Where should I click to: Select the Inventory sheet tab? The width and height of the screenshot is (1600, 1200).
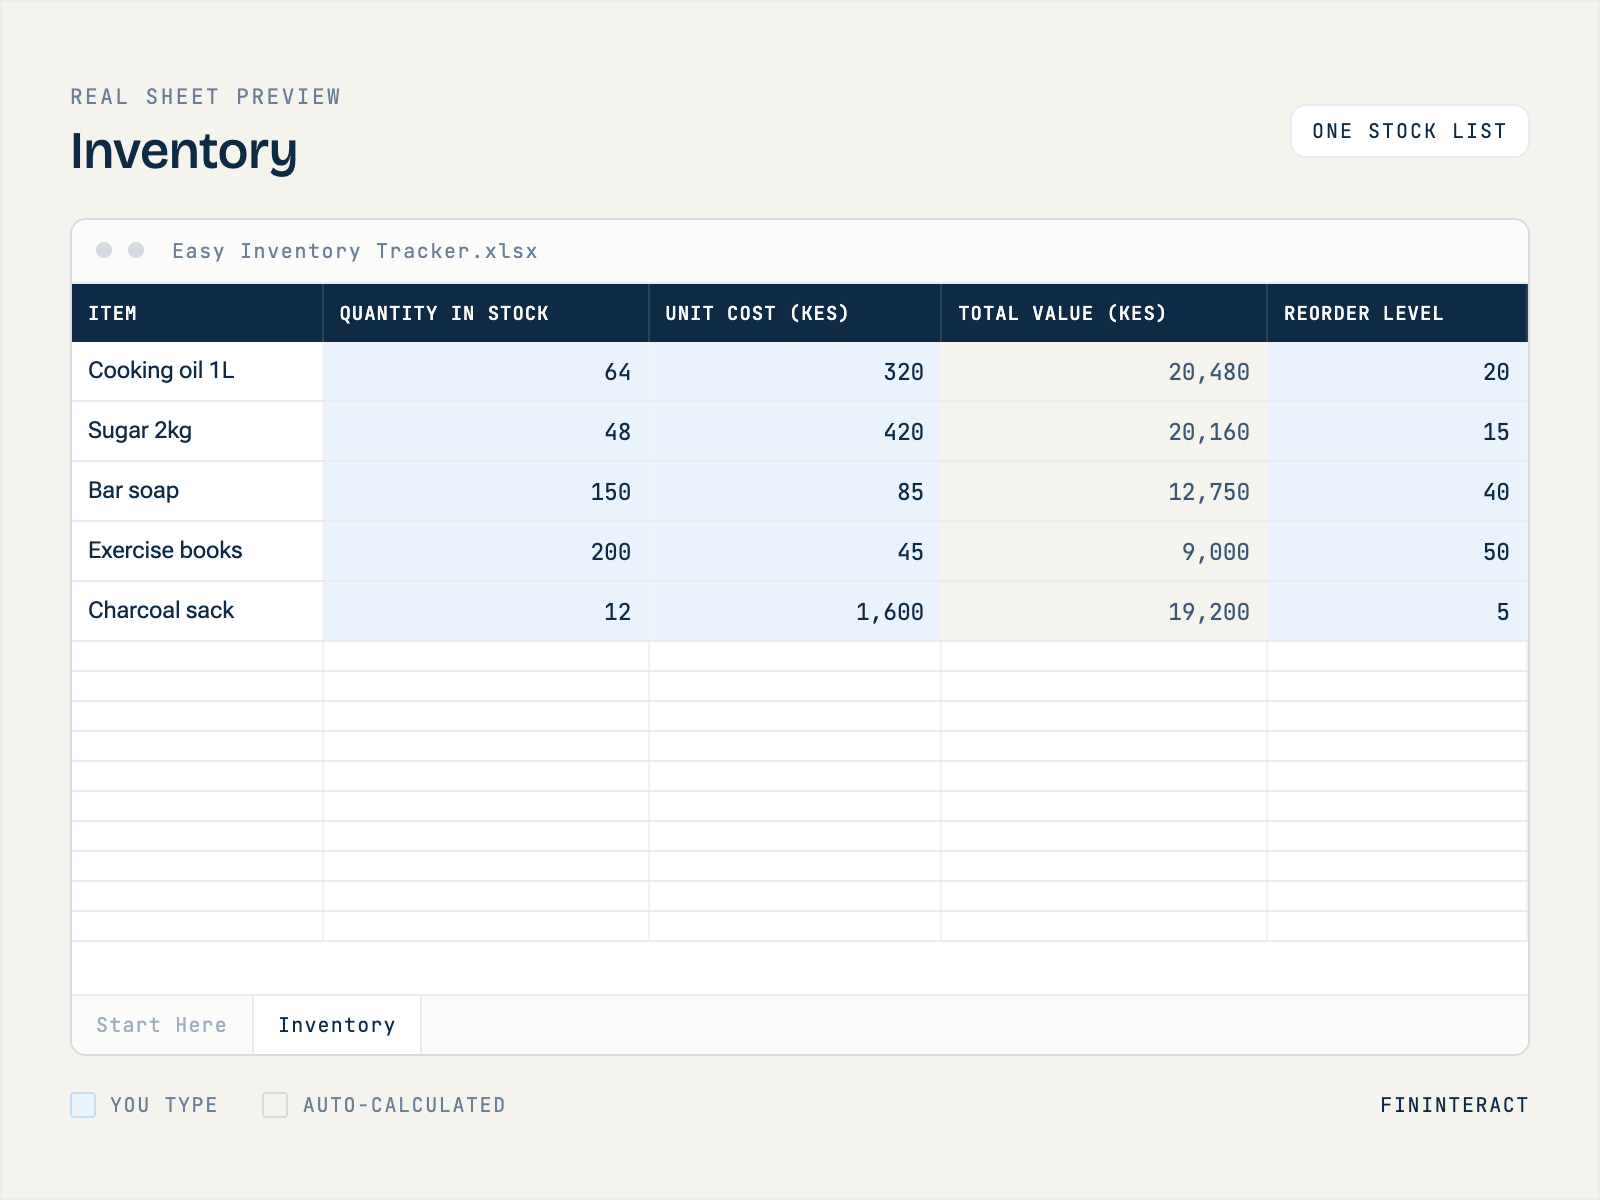(337, 1025)
